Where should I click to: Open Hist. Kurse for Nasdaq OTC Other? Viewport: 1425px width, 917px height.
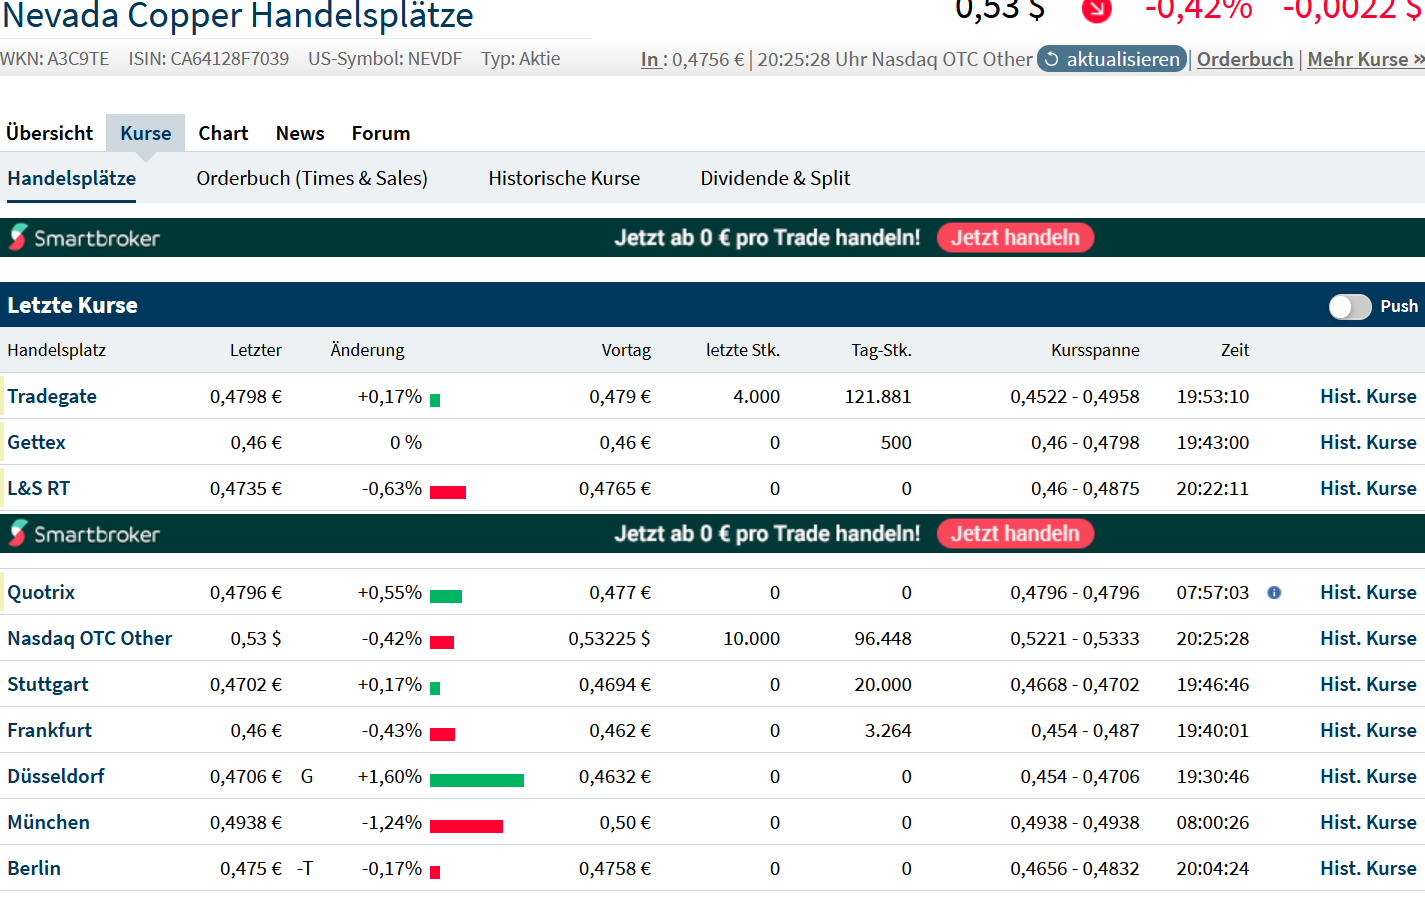click(1368, 639)
